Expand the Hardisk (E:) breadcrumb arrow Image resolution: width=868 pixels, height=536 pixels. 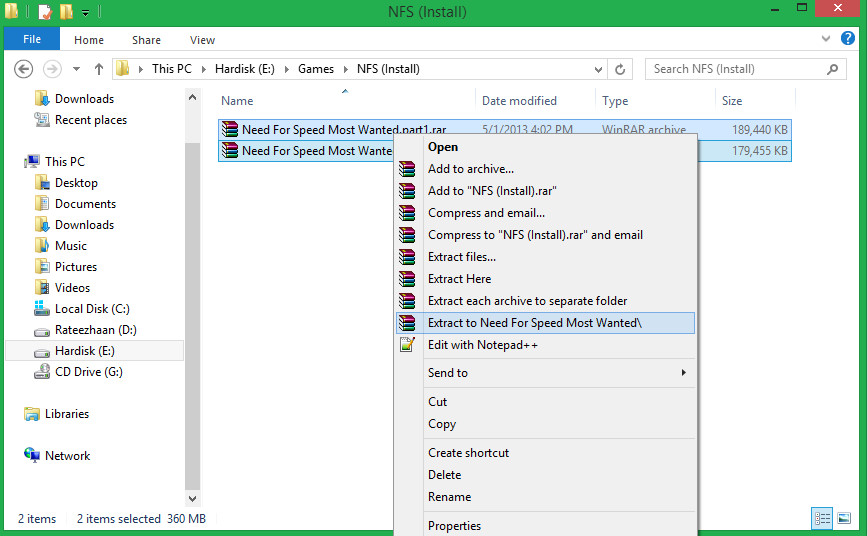[x=287, y=69]
